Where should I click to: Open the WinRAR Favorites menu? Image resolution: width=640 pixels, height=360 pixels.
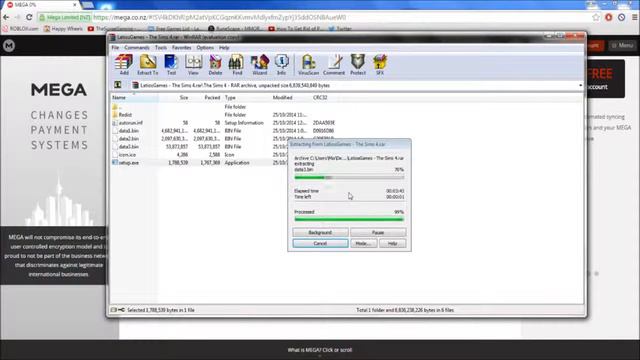tap(182, 48)
